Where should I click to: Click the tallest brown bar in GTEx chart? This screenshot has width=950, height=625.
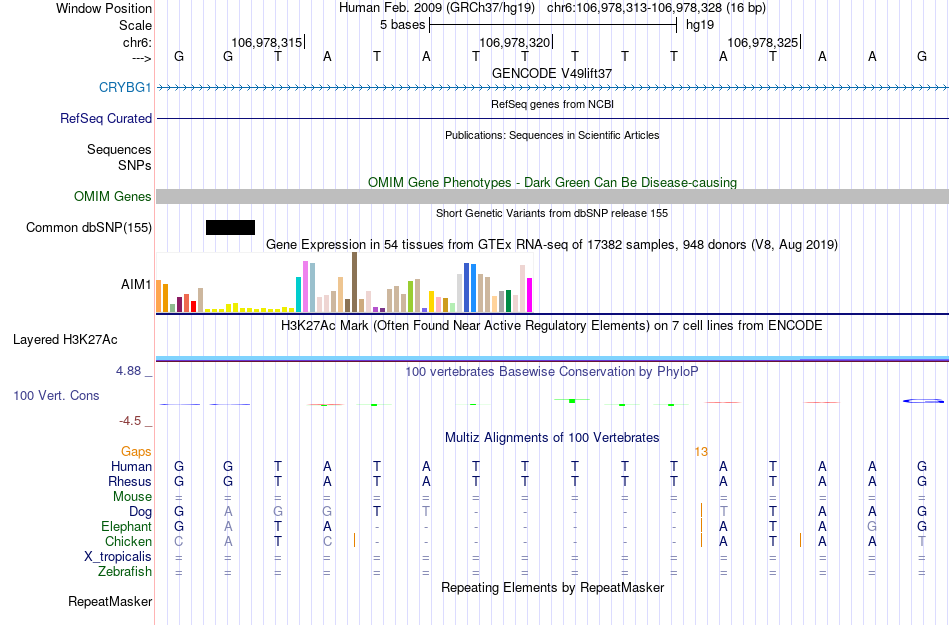354,282
